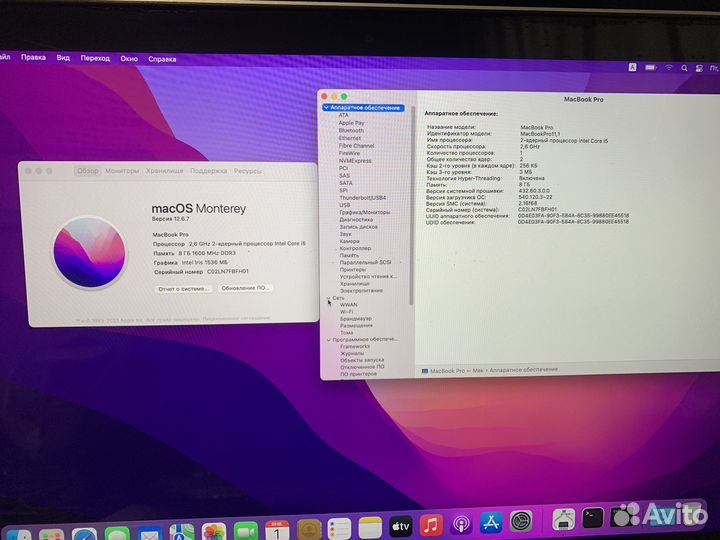The height and width of the screenshot is (540, 720).
Task: Switch to the Мониторы tab
Action: (x=122, y=171)
